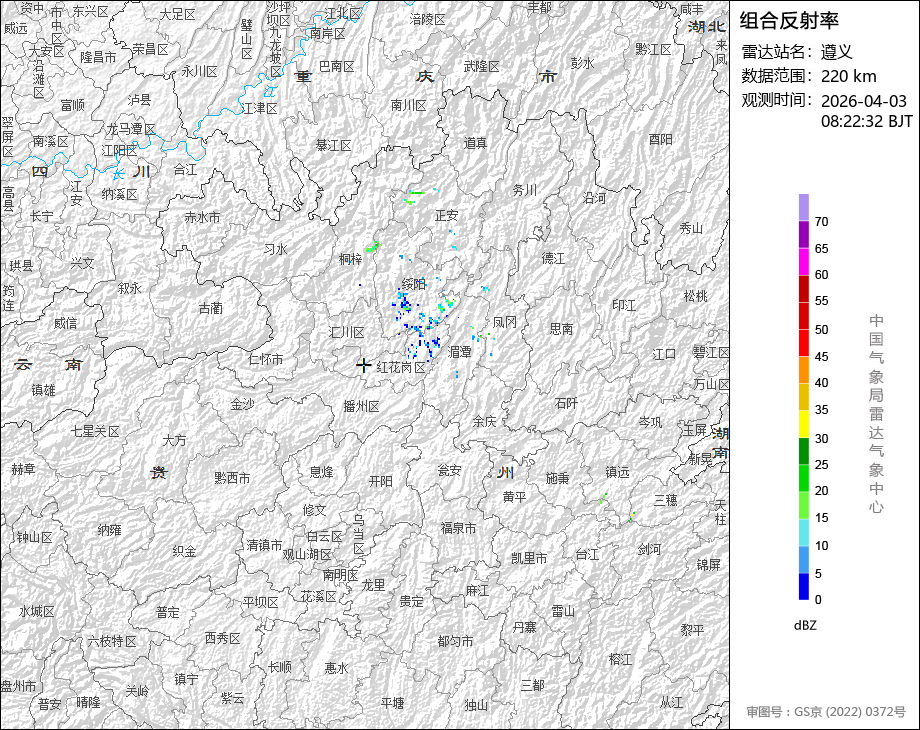Image resolution: width=920 pixels, height=730 pixels.
Task: Click the lavender above-70 dBZ legend color
Action: point(804,207)
